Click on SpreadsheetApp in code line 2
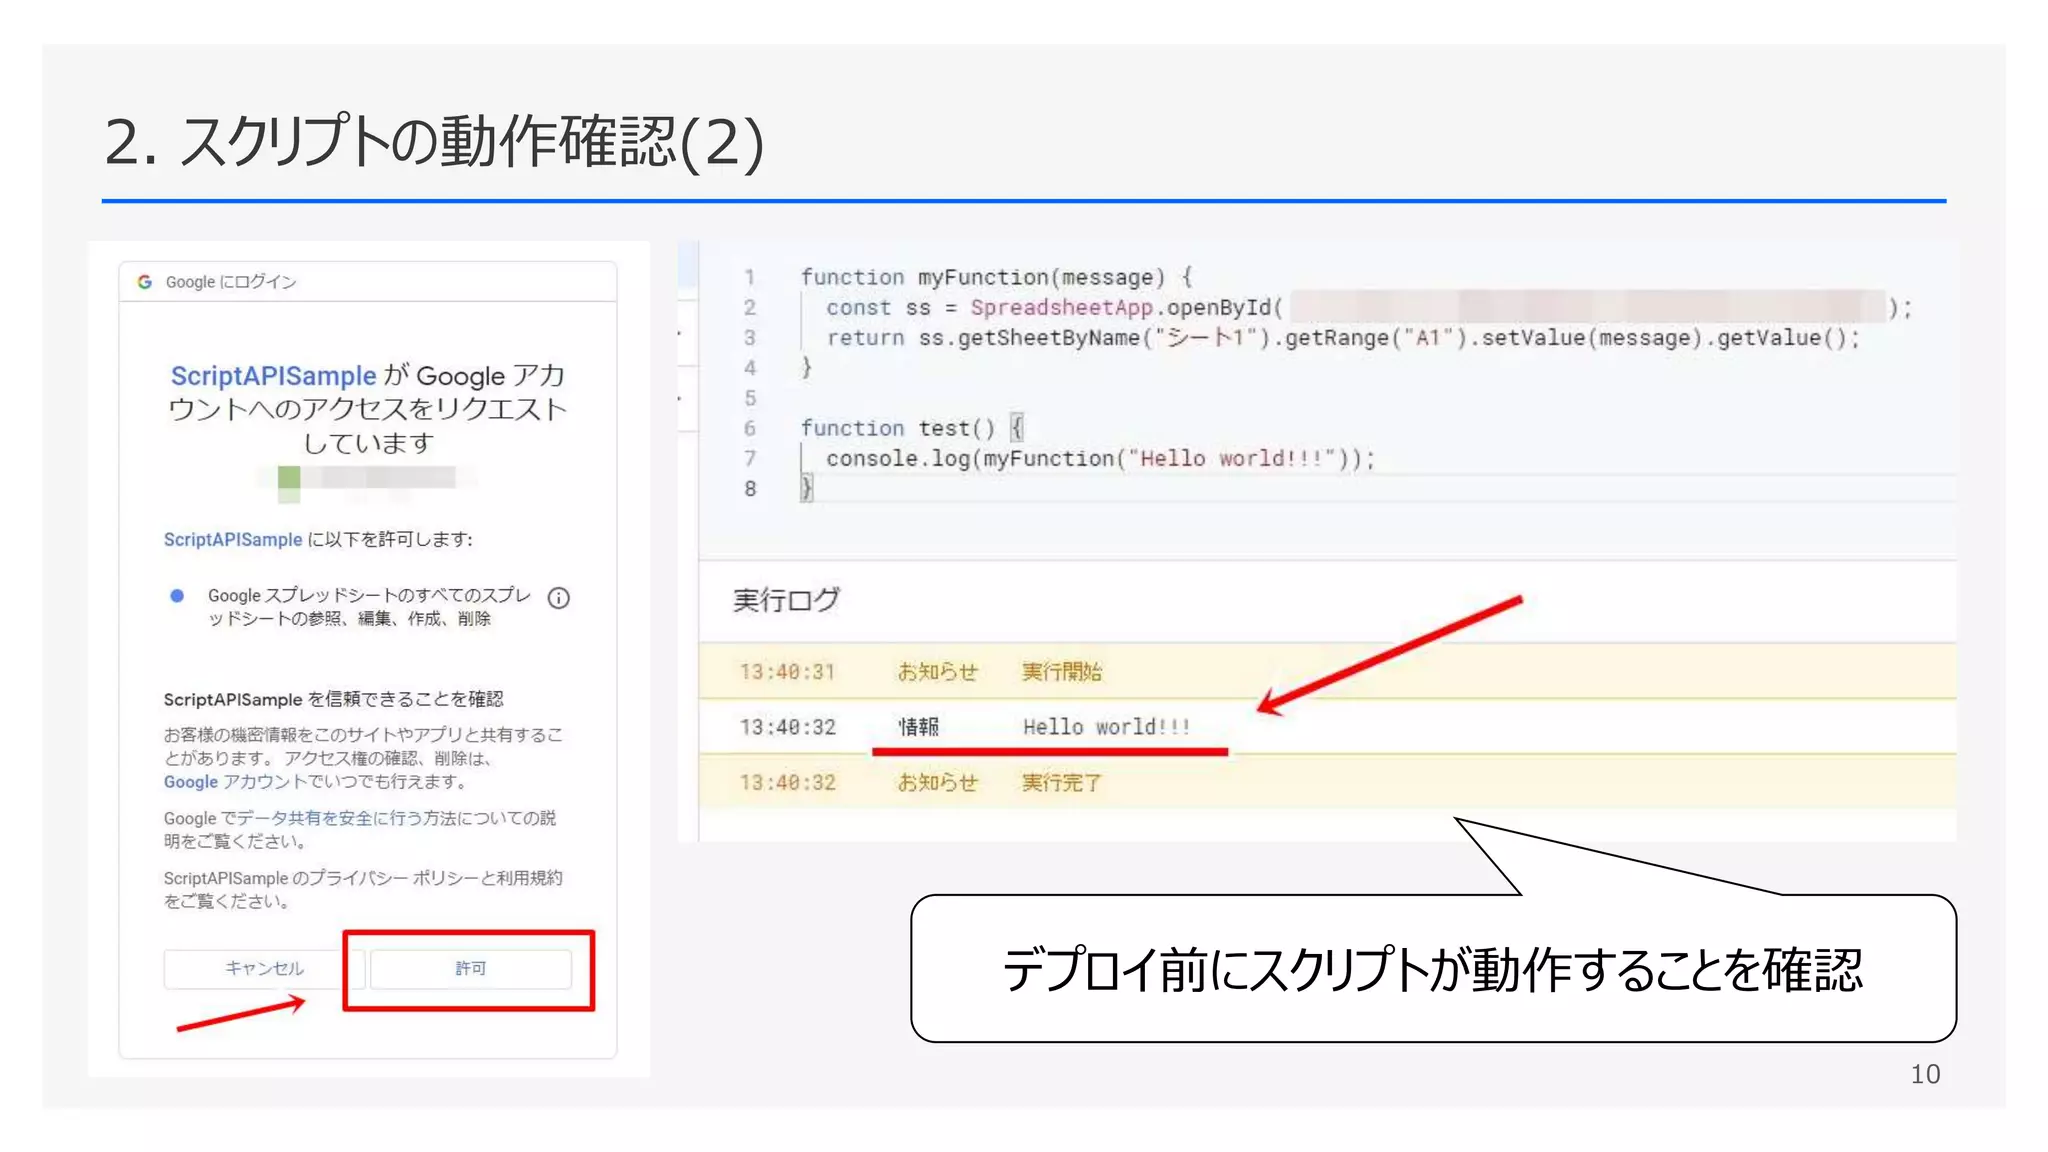 tap(1060, 308)
